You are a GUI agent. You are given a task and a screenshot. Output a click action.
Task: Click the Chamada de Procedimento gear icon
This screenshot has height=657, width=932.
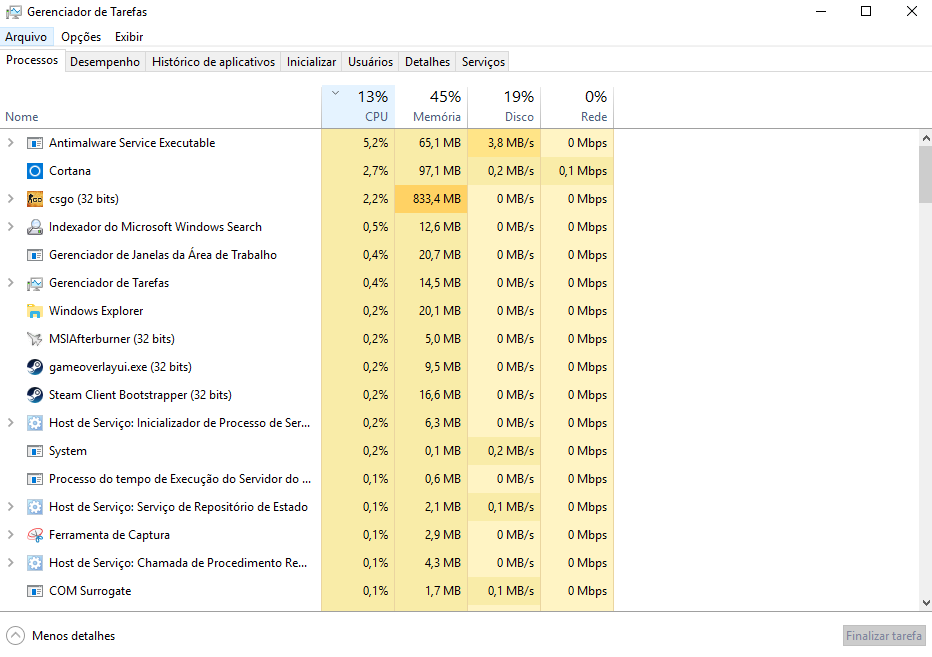35,563
